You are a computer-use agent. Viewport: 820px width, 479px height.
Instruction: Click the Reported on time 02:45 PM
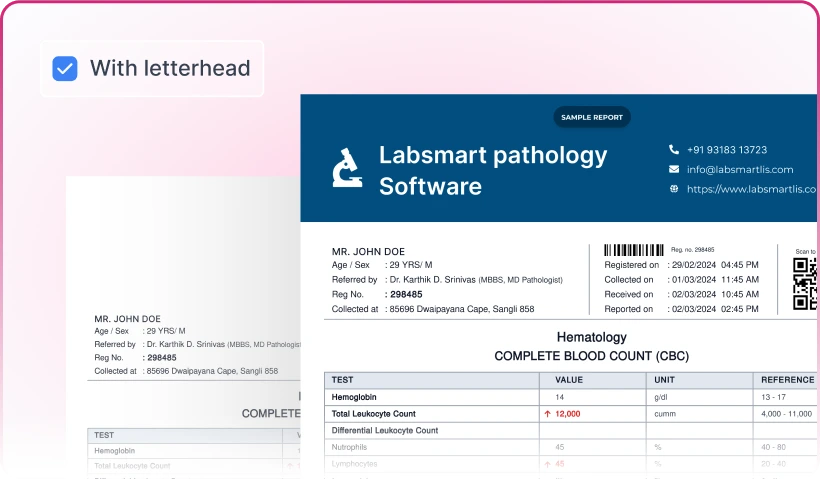739,309
